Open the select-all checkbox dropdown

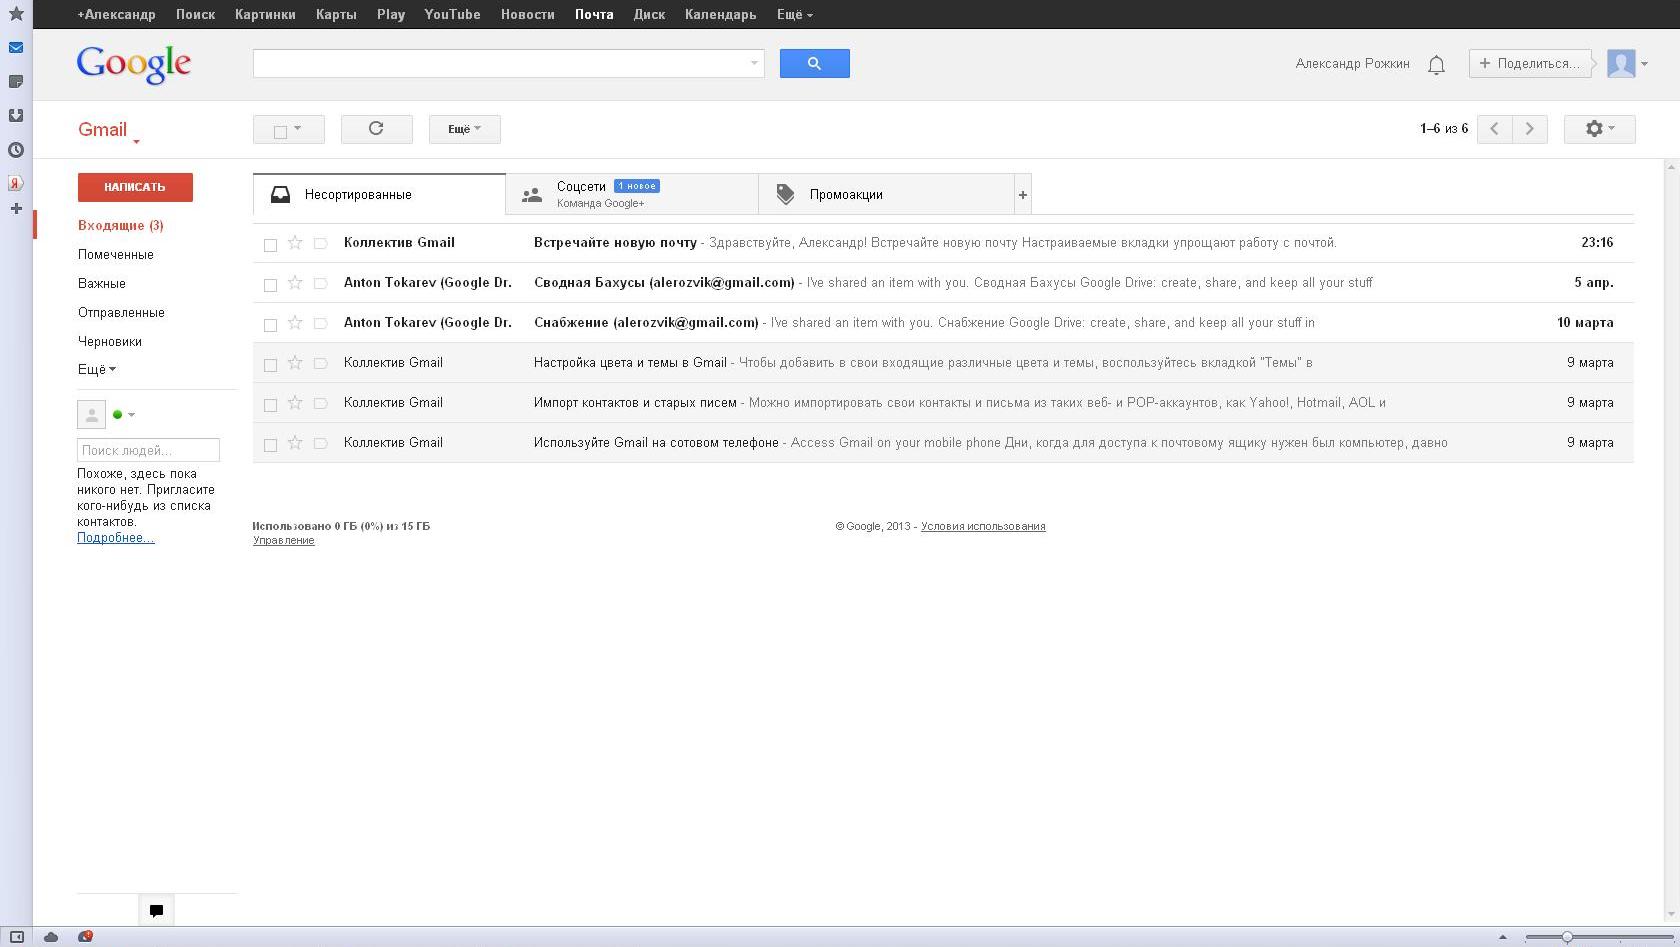289,129
